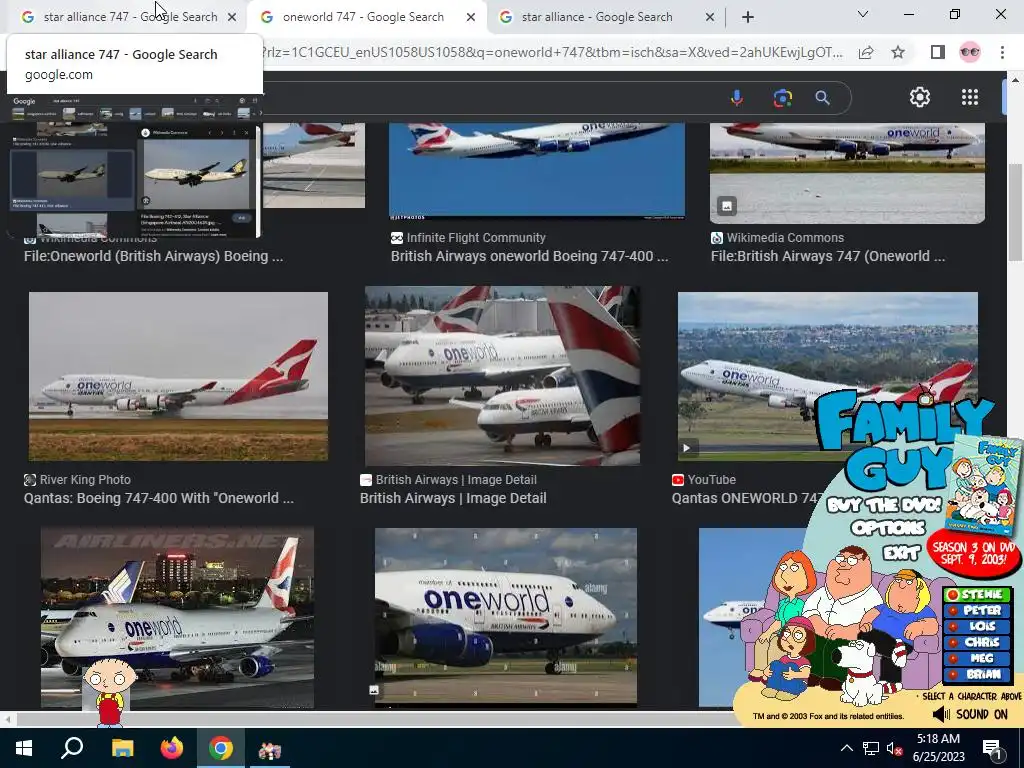Open a new tab with plus button
The image size is (1024, 768).
click(748, 17)
